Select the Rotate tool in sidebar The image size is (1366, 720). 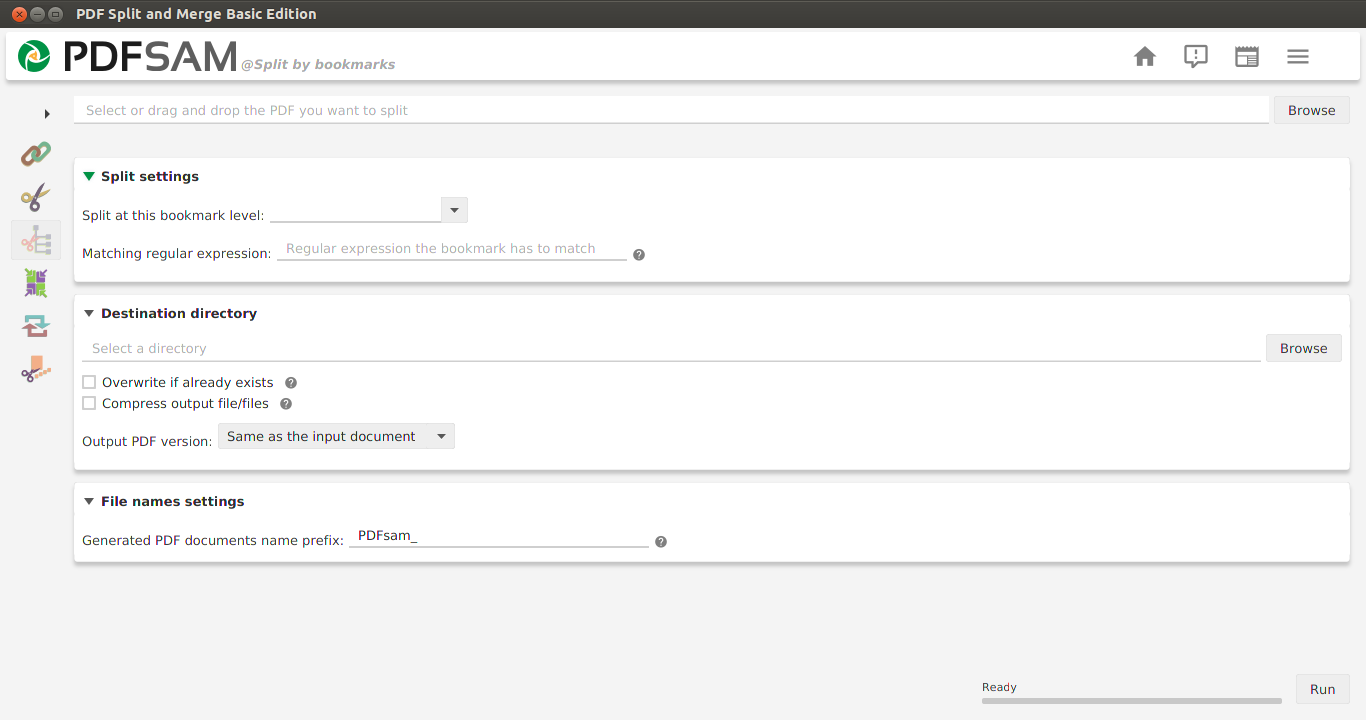point(36,326)
